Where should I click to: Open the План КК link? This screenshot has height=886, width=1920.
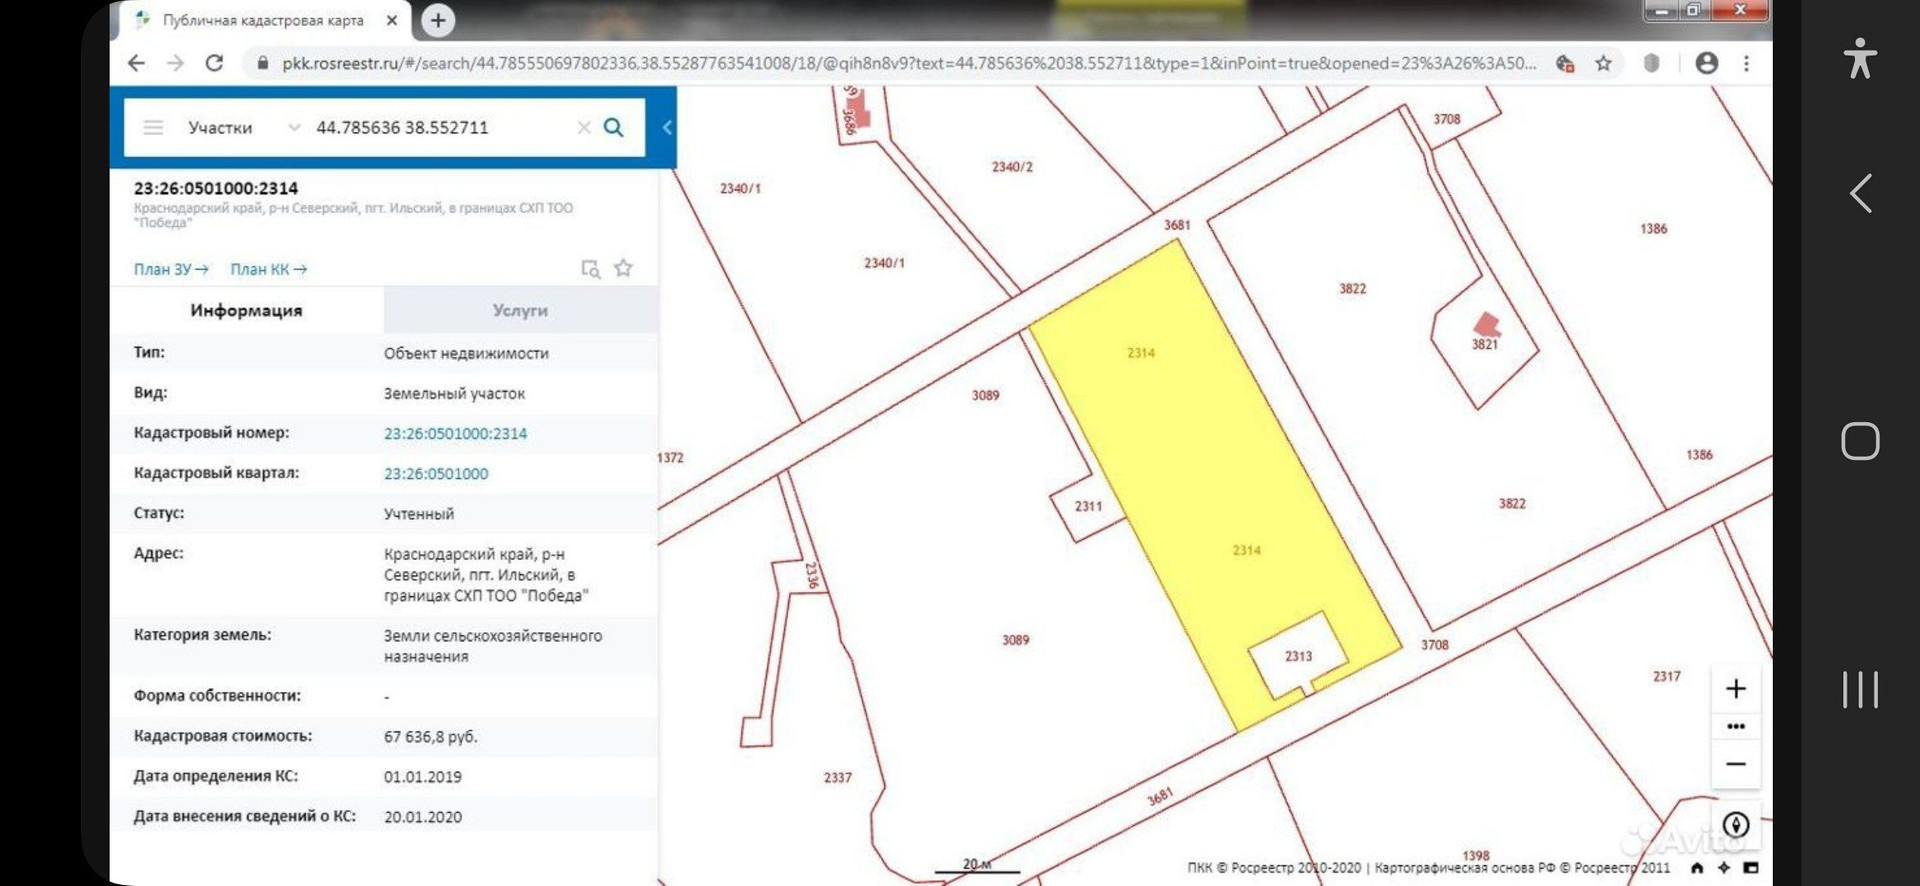(x=268, y=269)
